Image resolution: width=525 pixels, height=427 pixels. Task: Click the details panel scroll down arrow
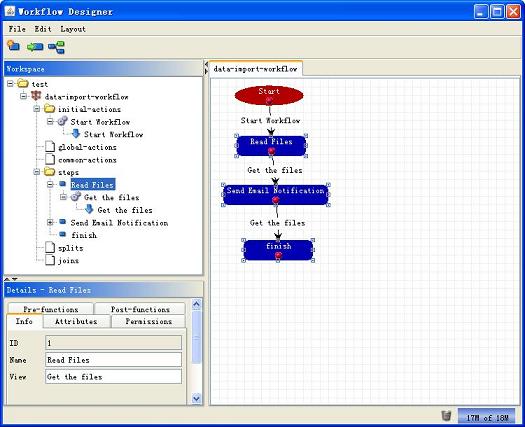pos(197,399)
